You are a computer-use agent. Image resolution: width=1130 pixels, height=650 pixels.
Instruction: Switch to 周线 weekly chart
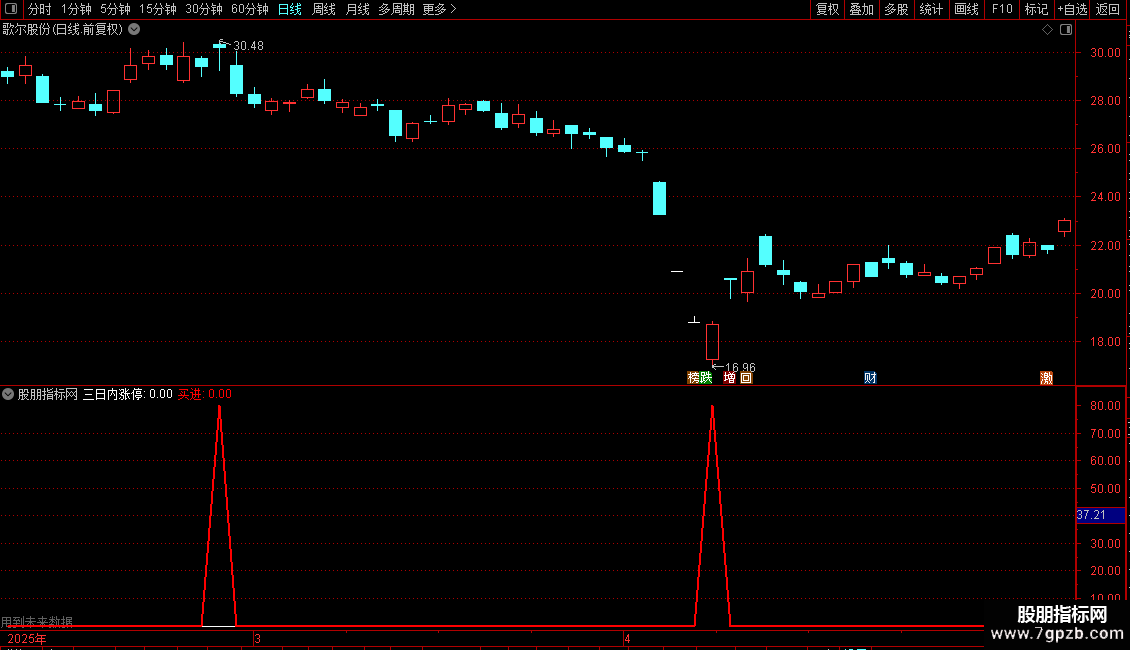tap(324, 9)
